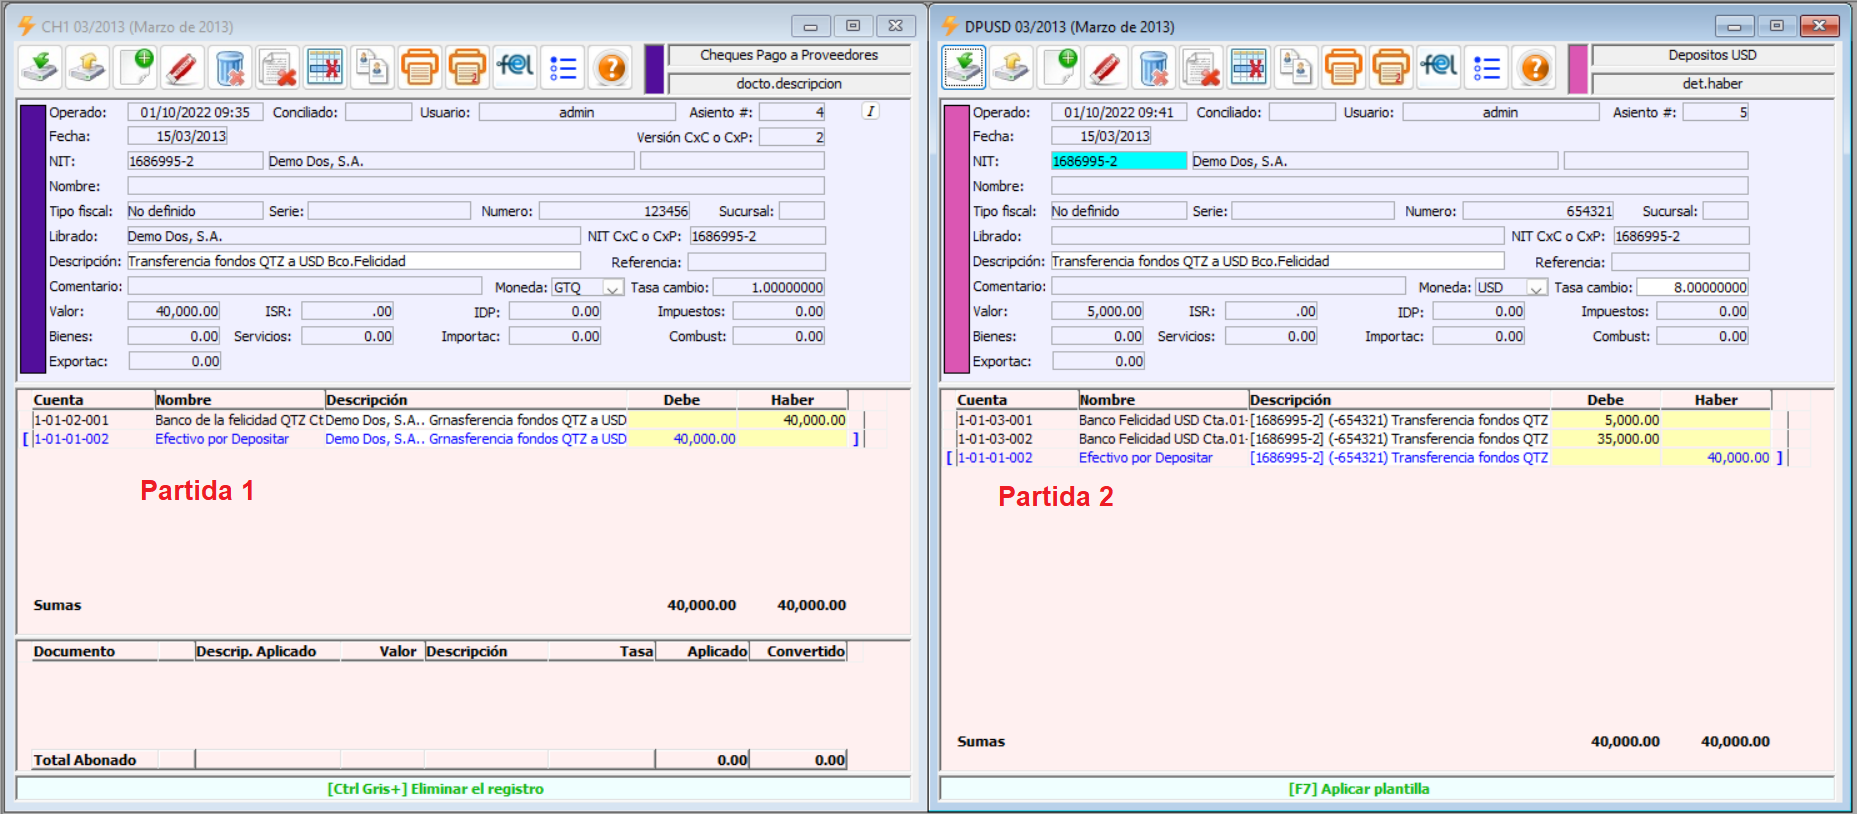Click the new document icon in the CH1 window

[135, 68]
